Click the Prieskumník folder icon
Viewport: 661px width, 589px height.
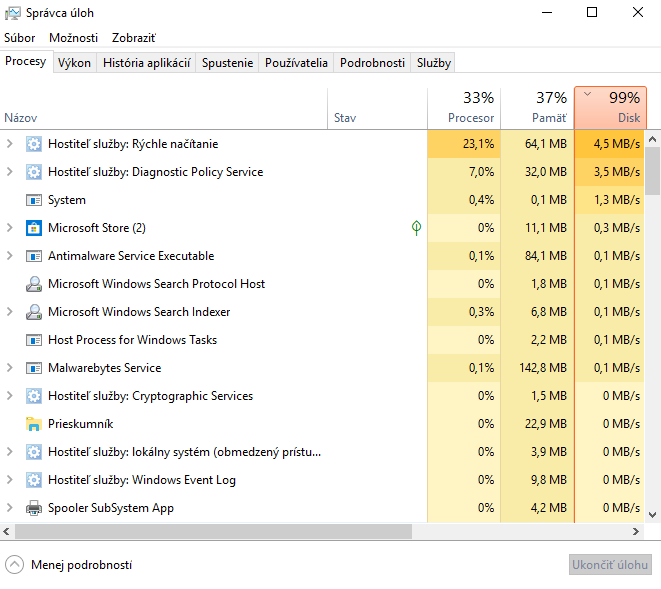click(34, 424)
